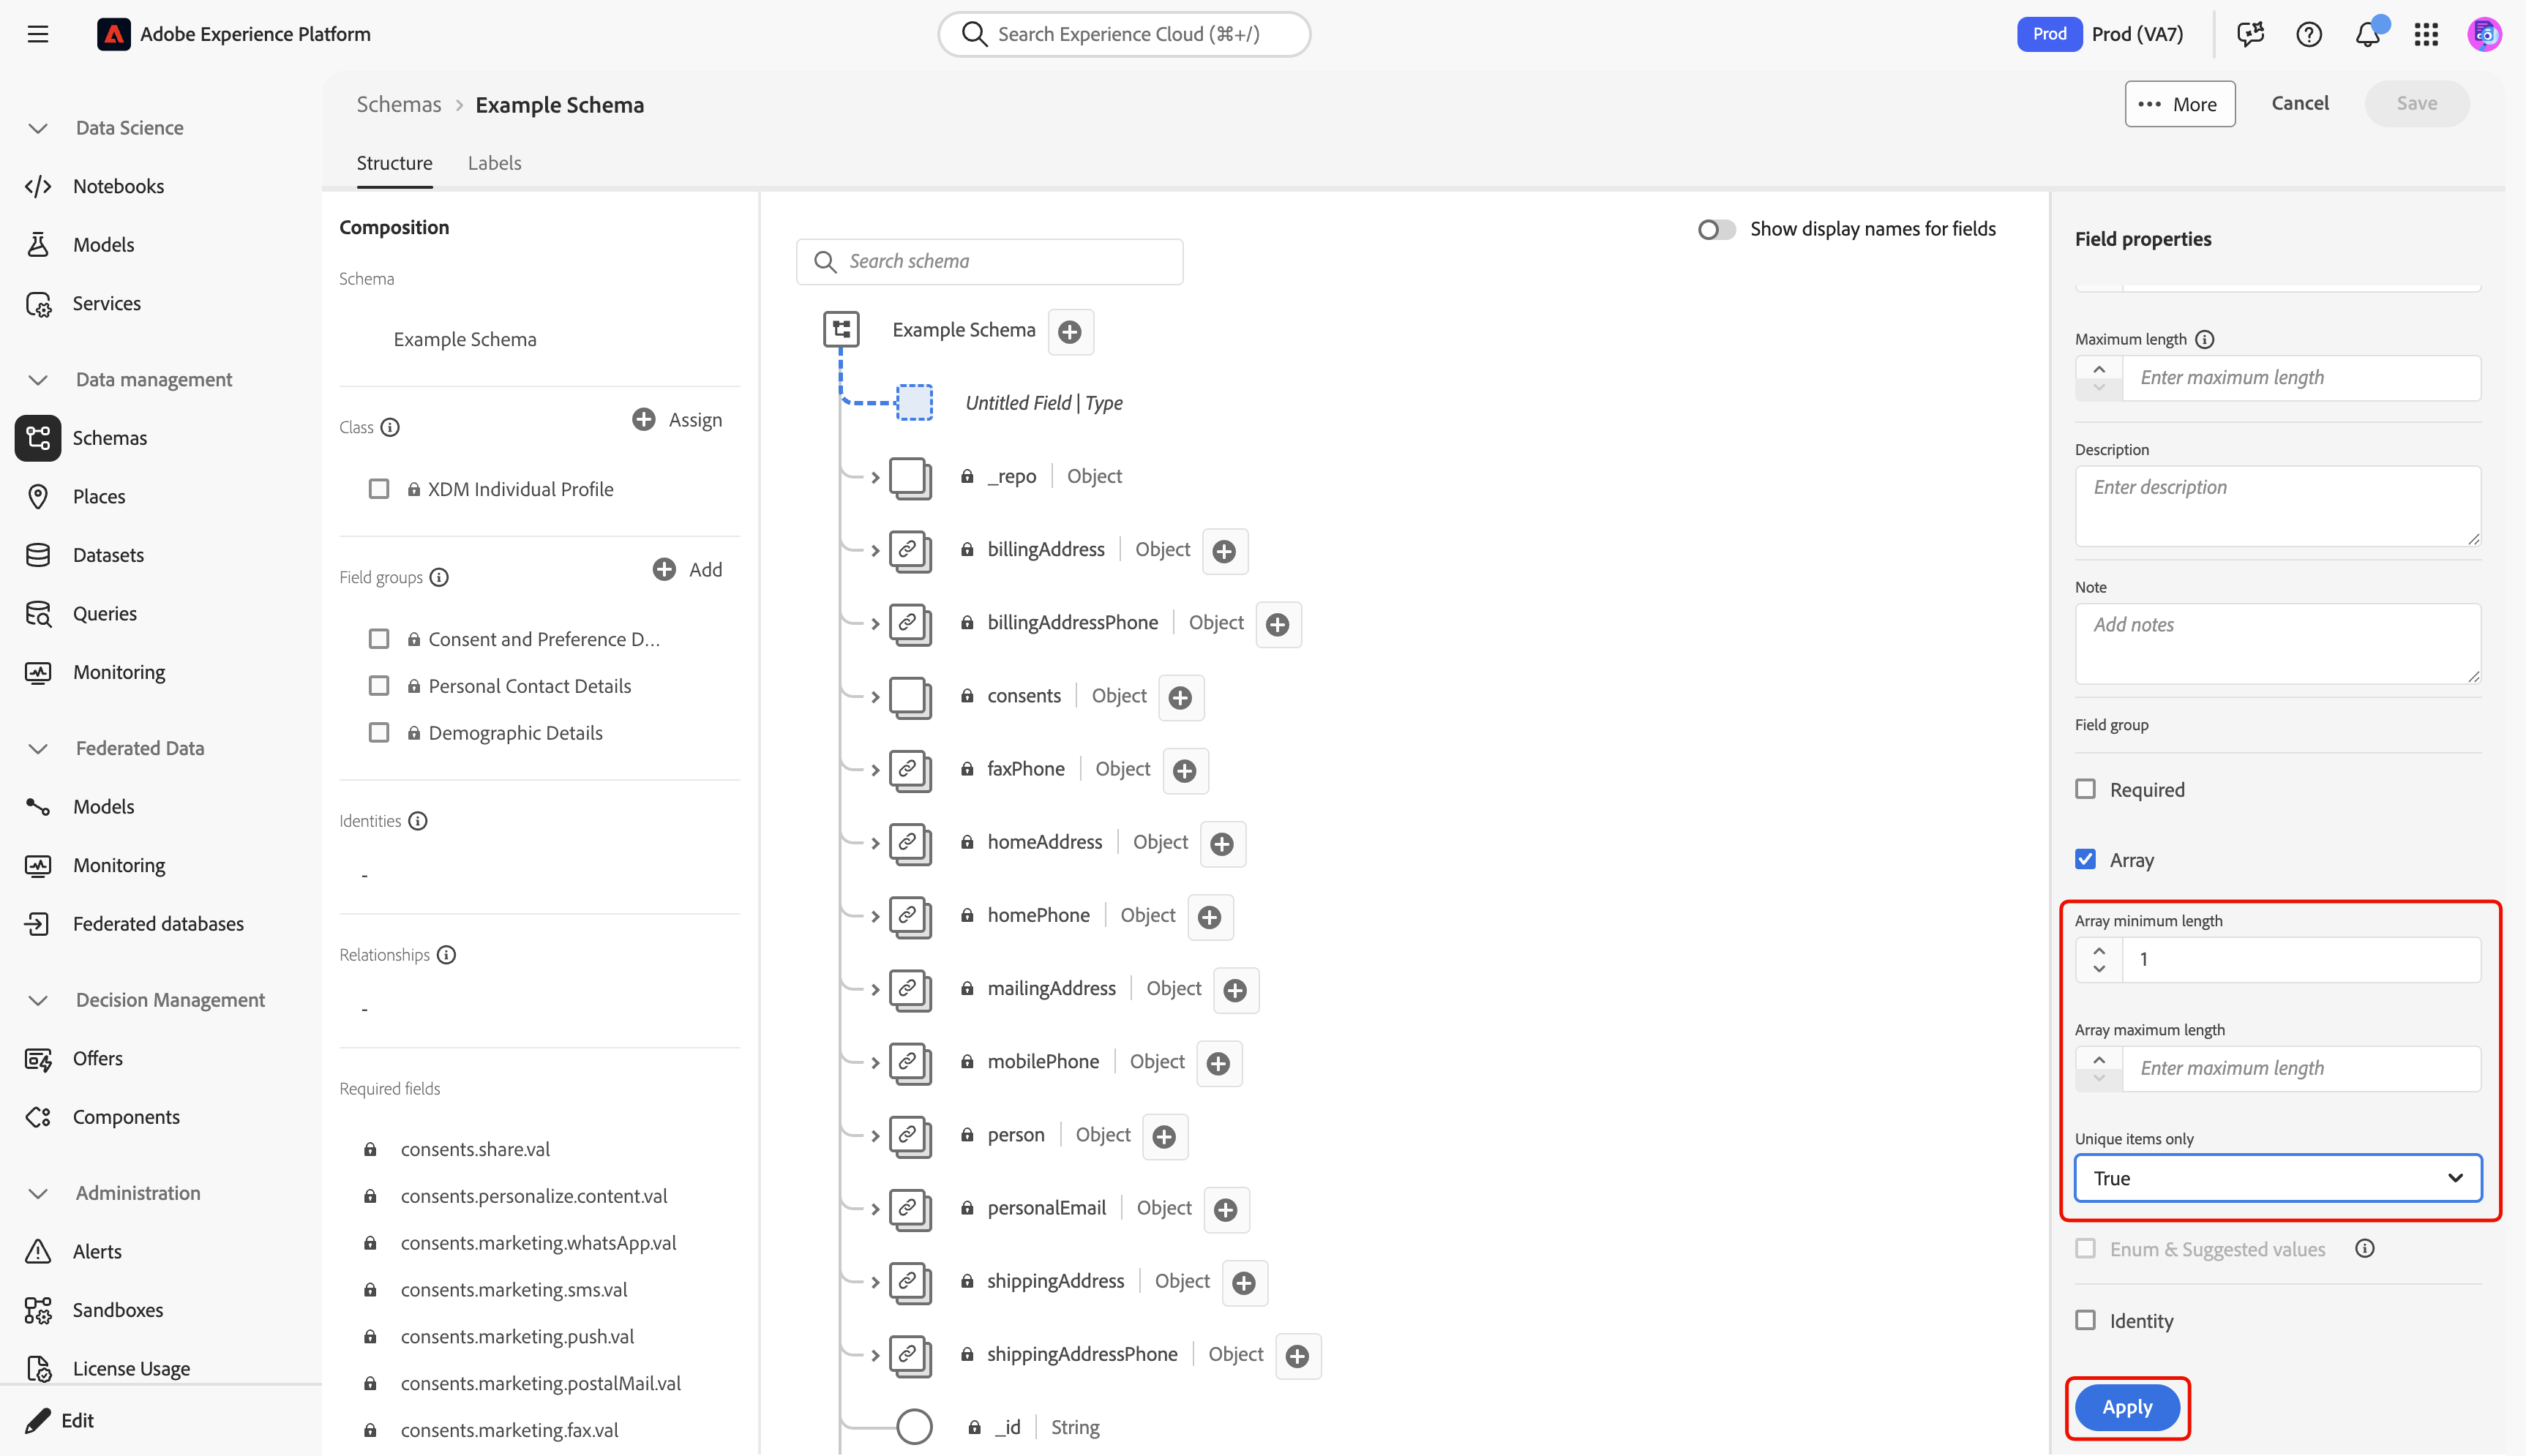Toggle Show display names for fields
The image size is (2526, 1456).
(1716, 229)
